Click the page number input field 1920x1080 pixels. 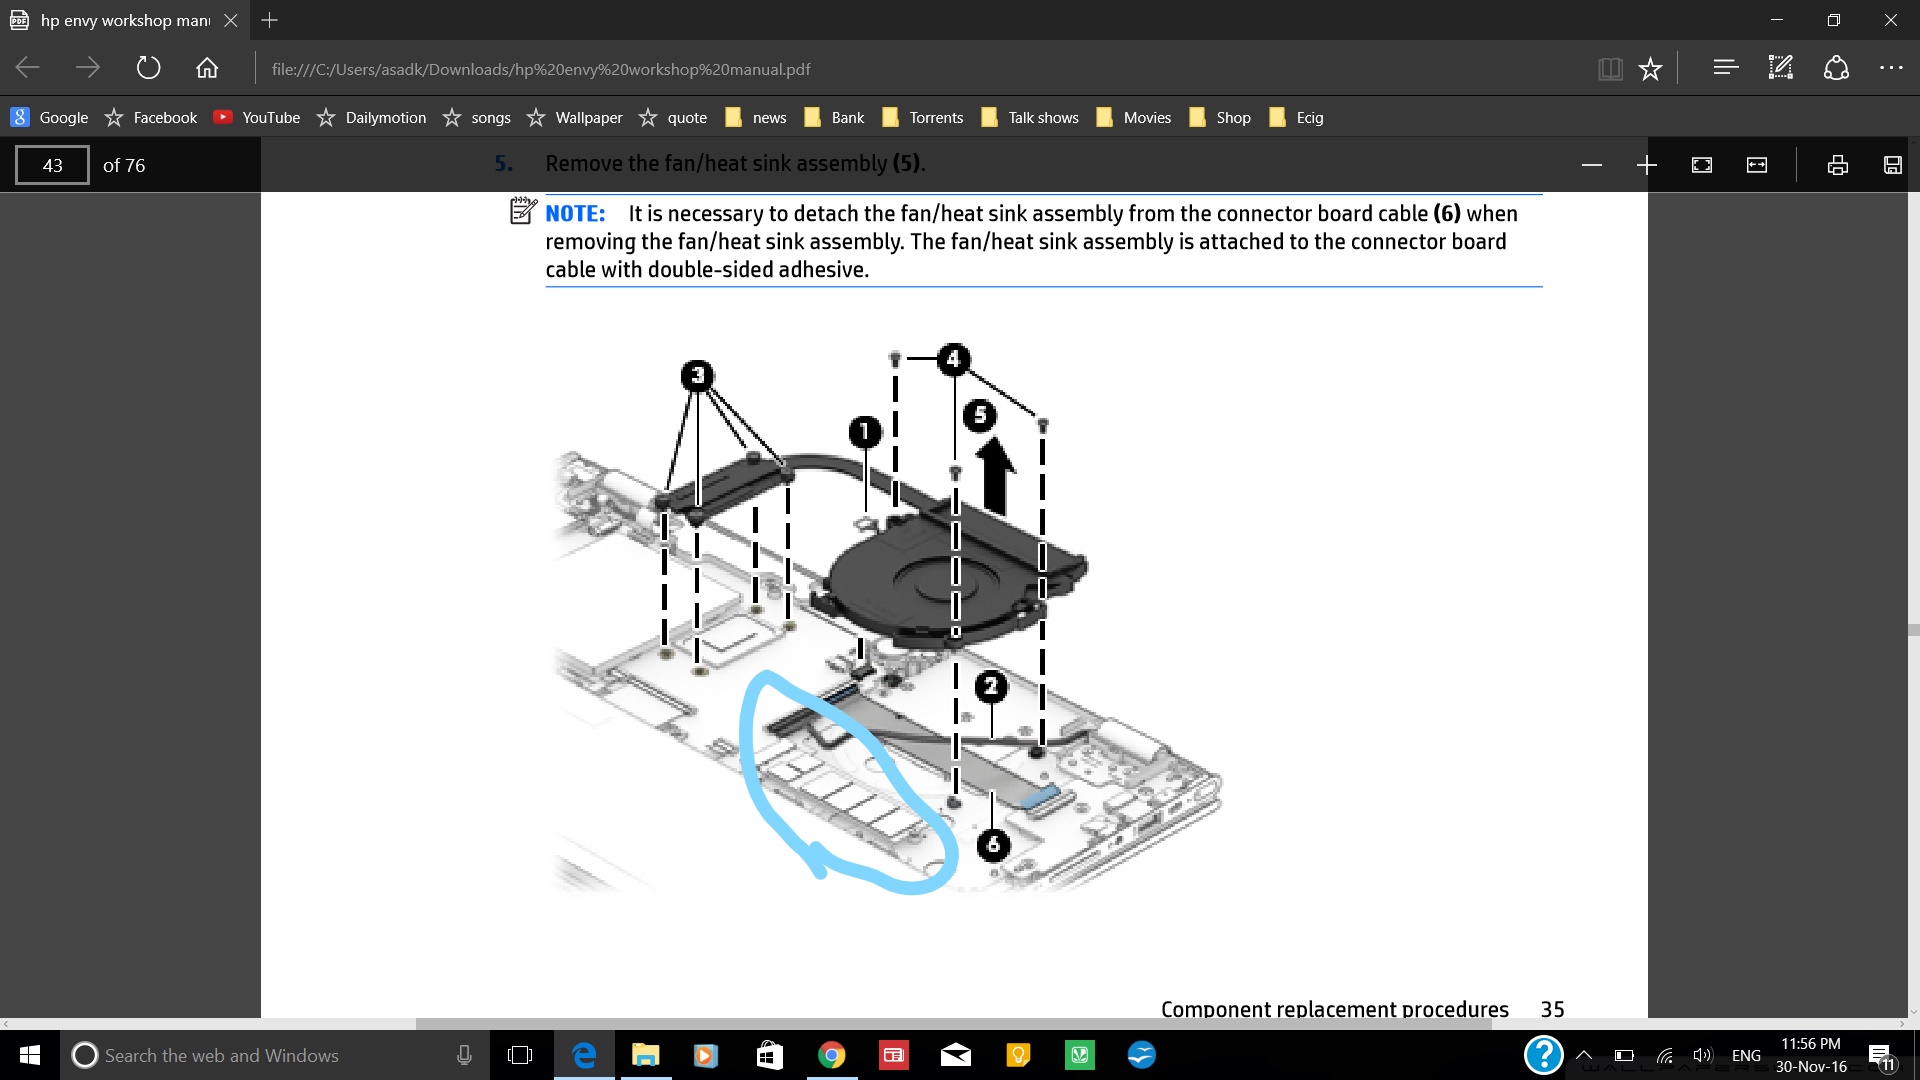[x=52, y=165]
